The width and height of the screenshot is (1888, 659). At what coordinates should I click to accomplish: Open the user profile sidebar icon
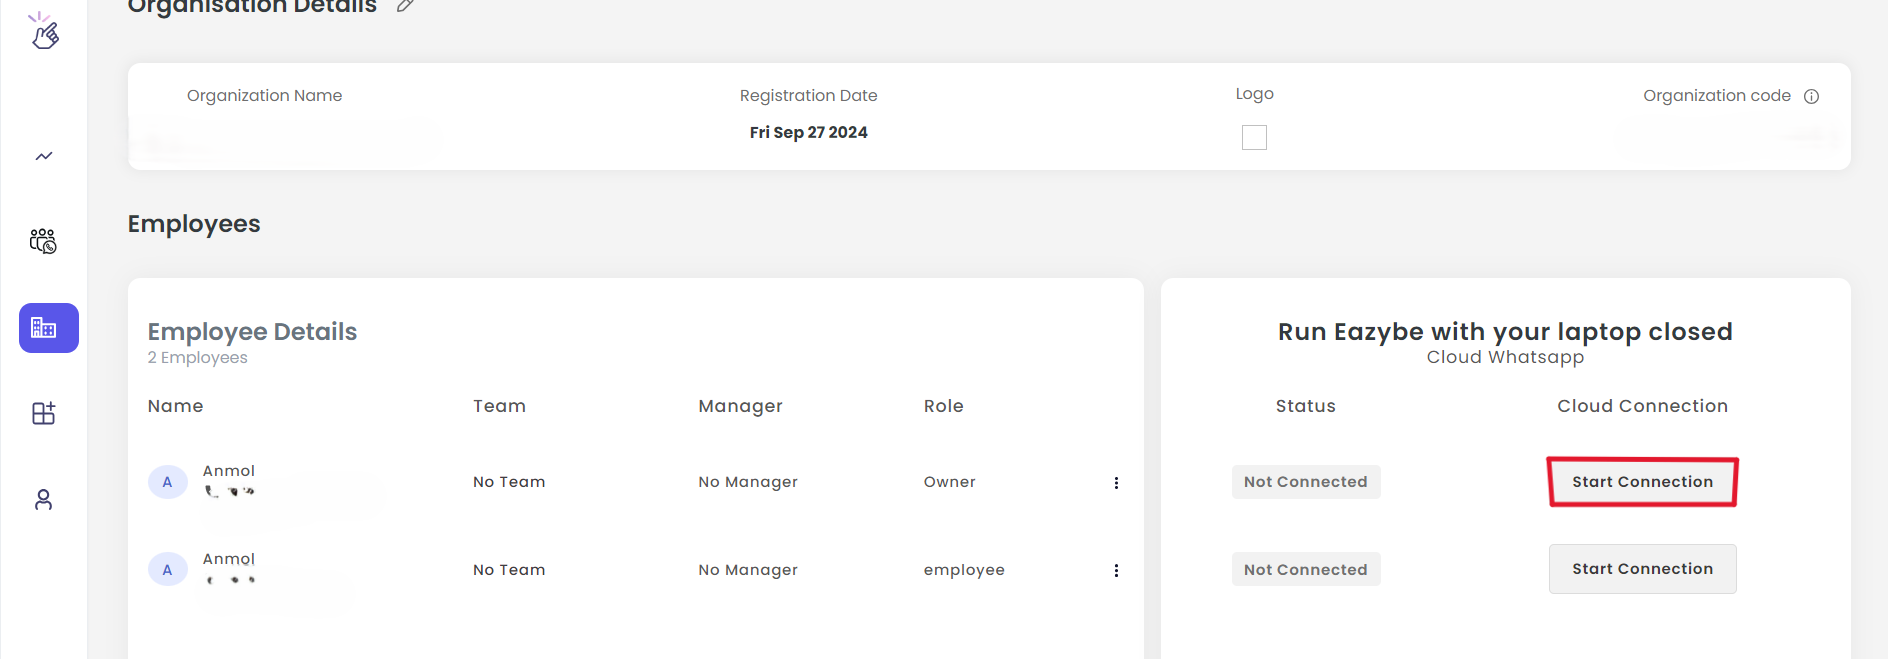click(x=43, y=499)
